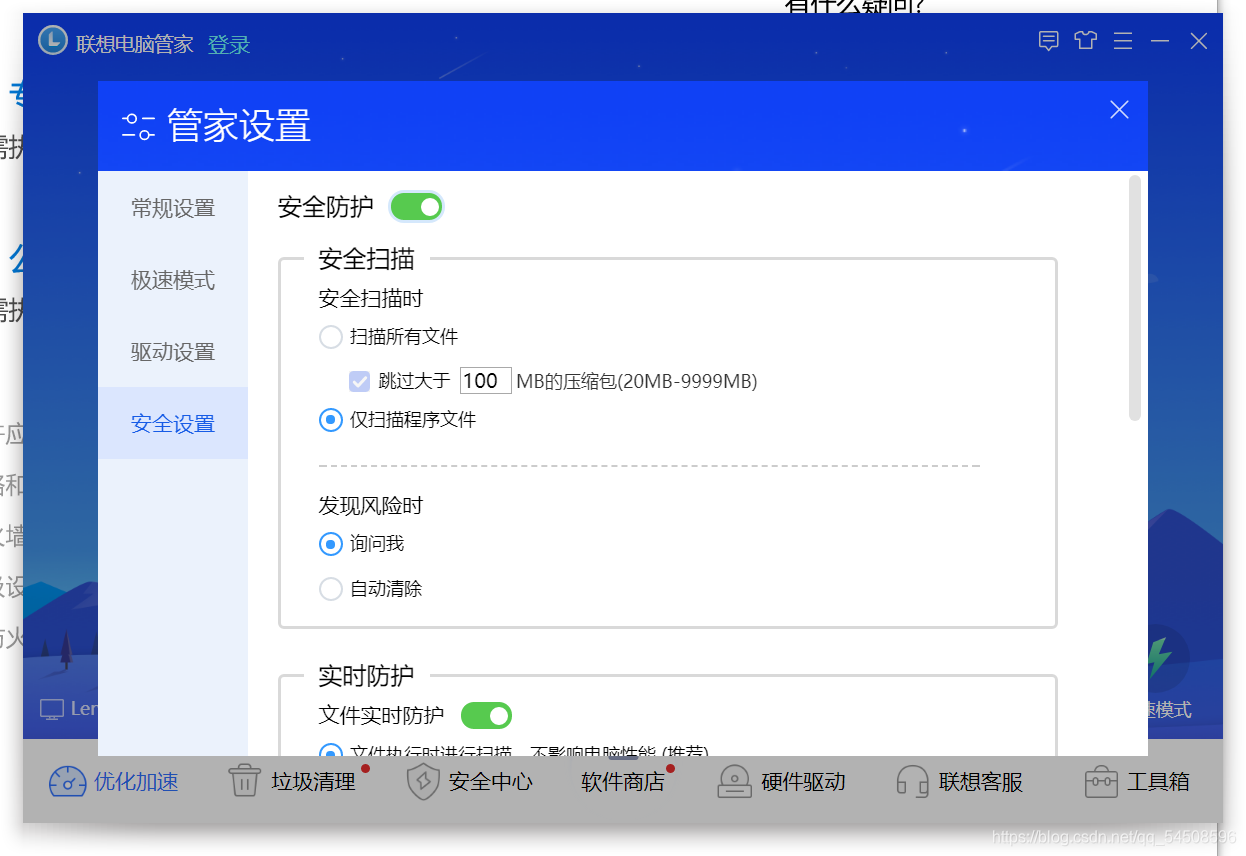
Task: Click the 安全扫描时 label text
Action: click(370, 299)
